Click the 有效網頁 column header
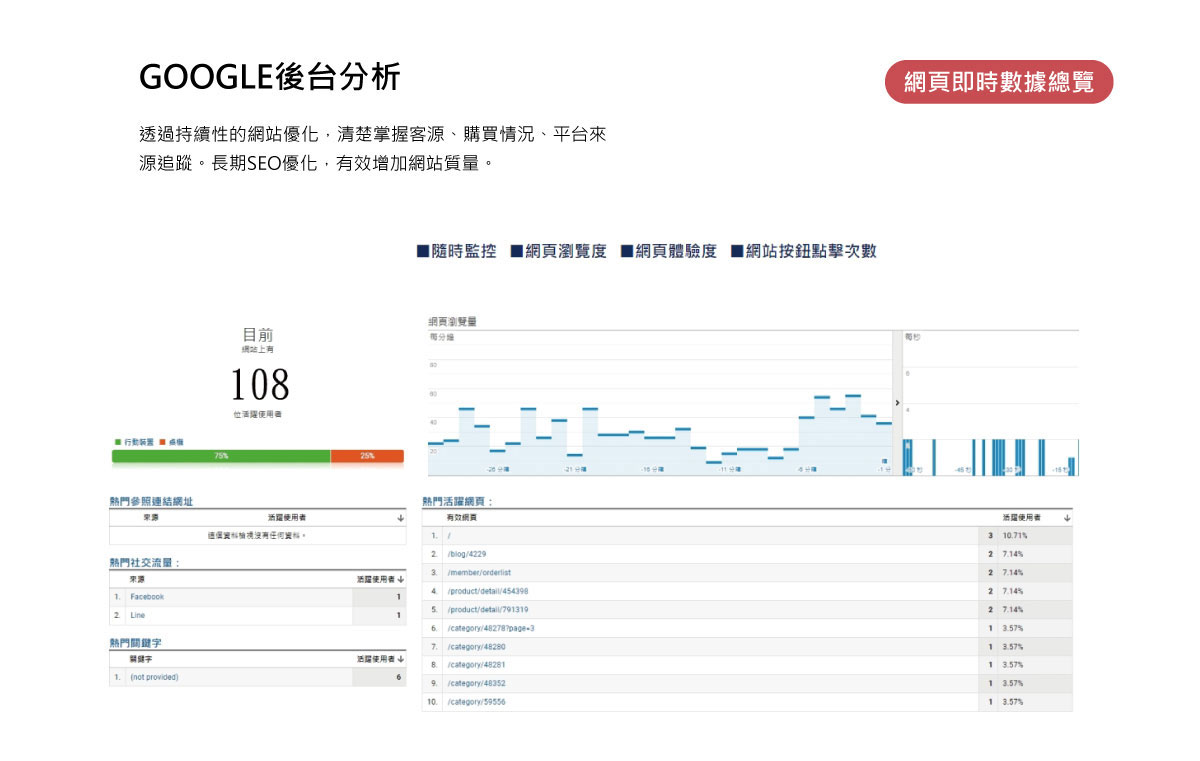The width and height of the screenshot is (1200, 761). click(462, 518)
